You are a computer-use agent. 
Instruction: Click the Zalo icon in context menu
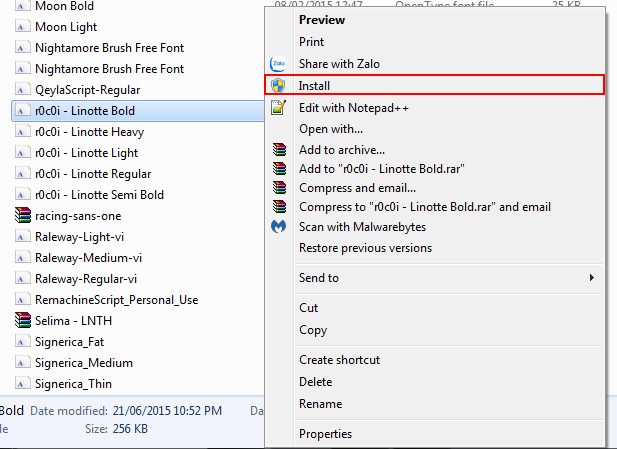click(x=279, y=64)
